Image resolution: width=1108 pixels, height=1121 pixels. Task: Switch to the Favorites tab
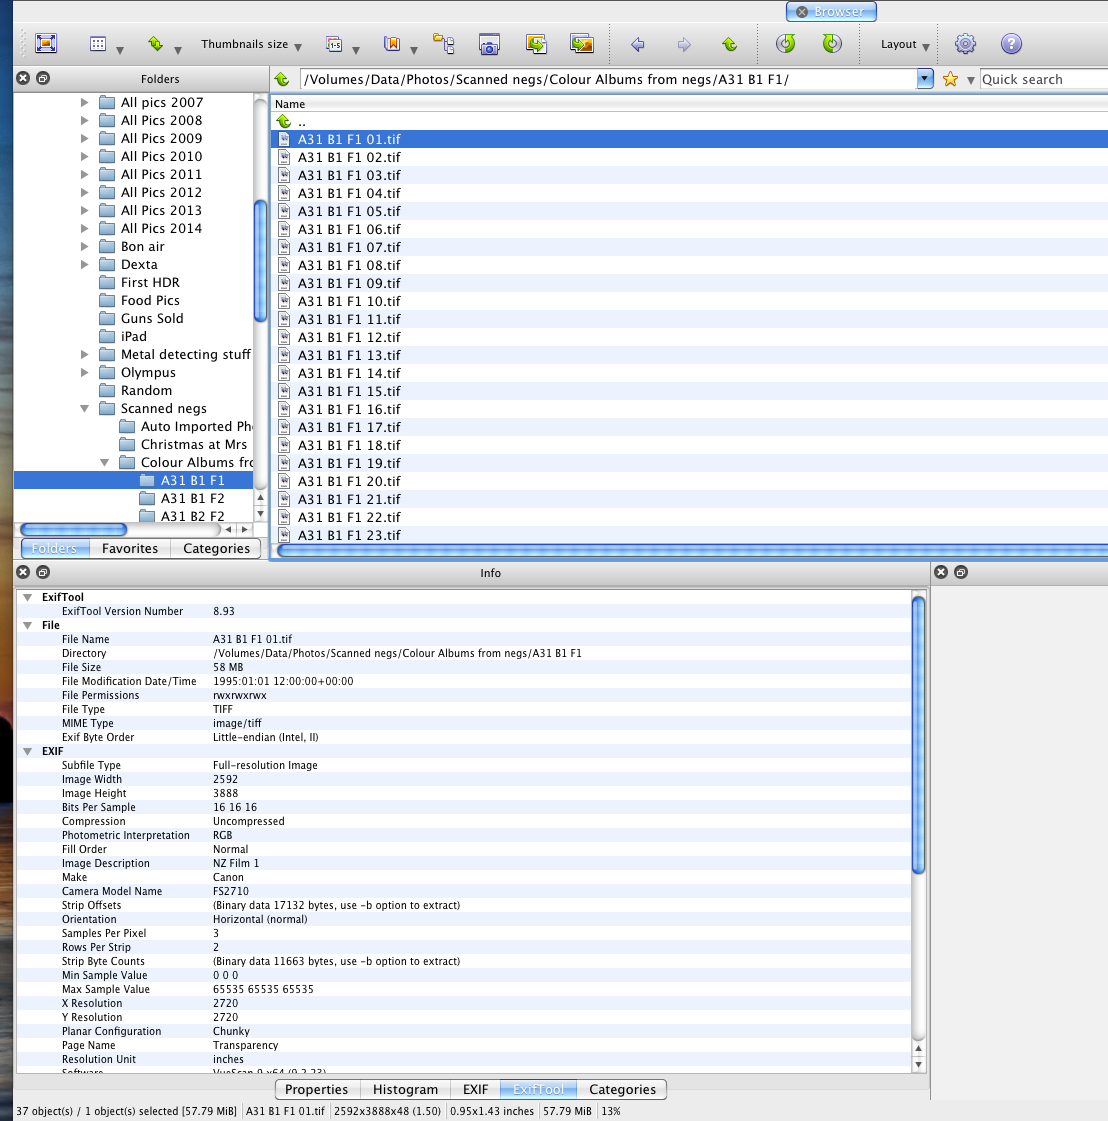point(130,548)
